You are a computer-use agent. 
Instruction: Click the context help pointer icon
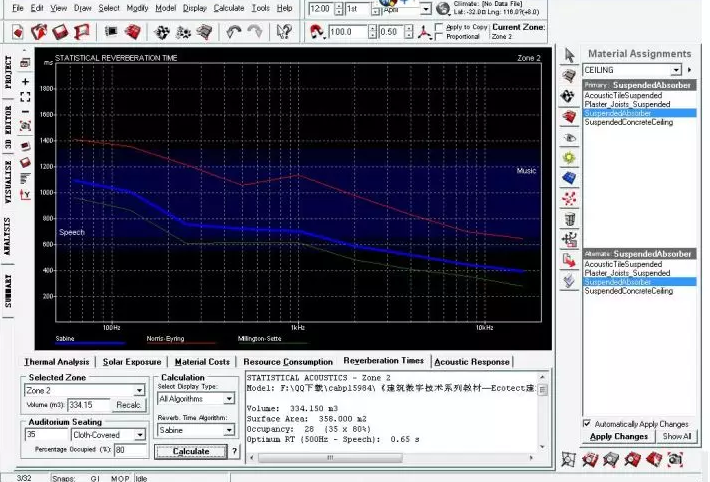pyautogui.click(x=284, y=32)
